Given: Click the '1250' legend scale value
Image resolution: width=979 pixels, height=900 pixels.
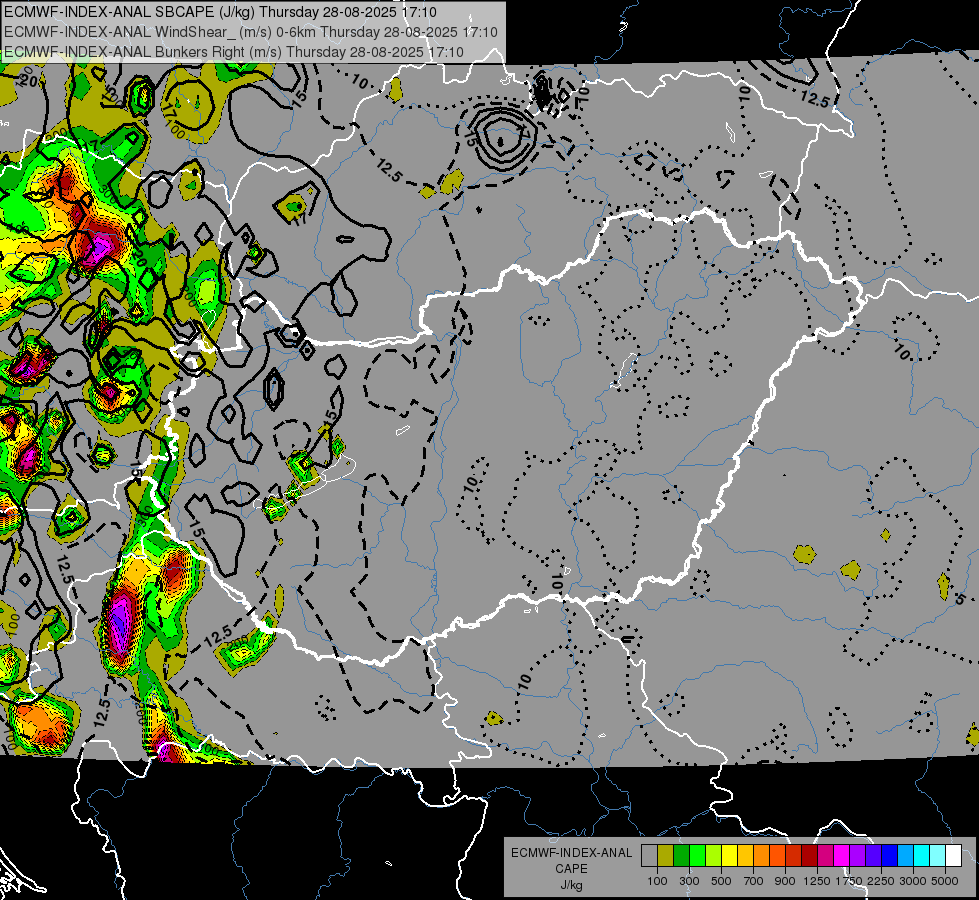Looking at the screenshot, I should tap(817, 881).
